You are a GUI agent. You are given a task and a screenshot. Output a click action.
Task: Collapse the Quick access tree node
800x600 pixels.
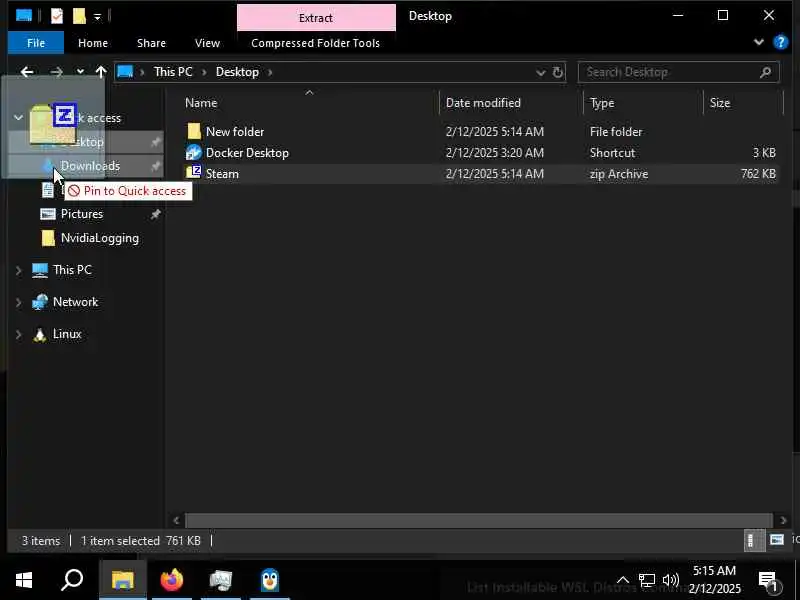pyautogui.click(x=18, y=118)
